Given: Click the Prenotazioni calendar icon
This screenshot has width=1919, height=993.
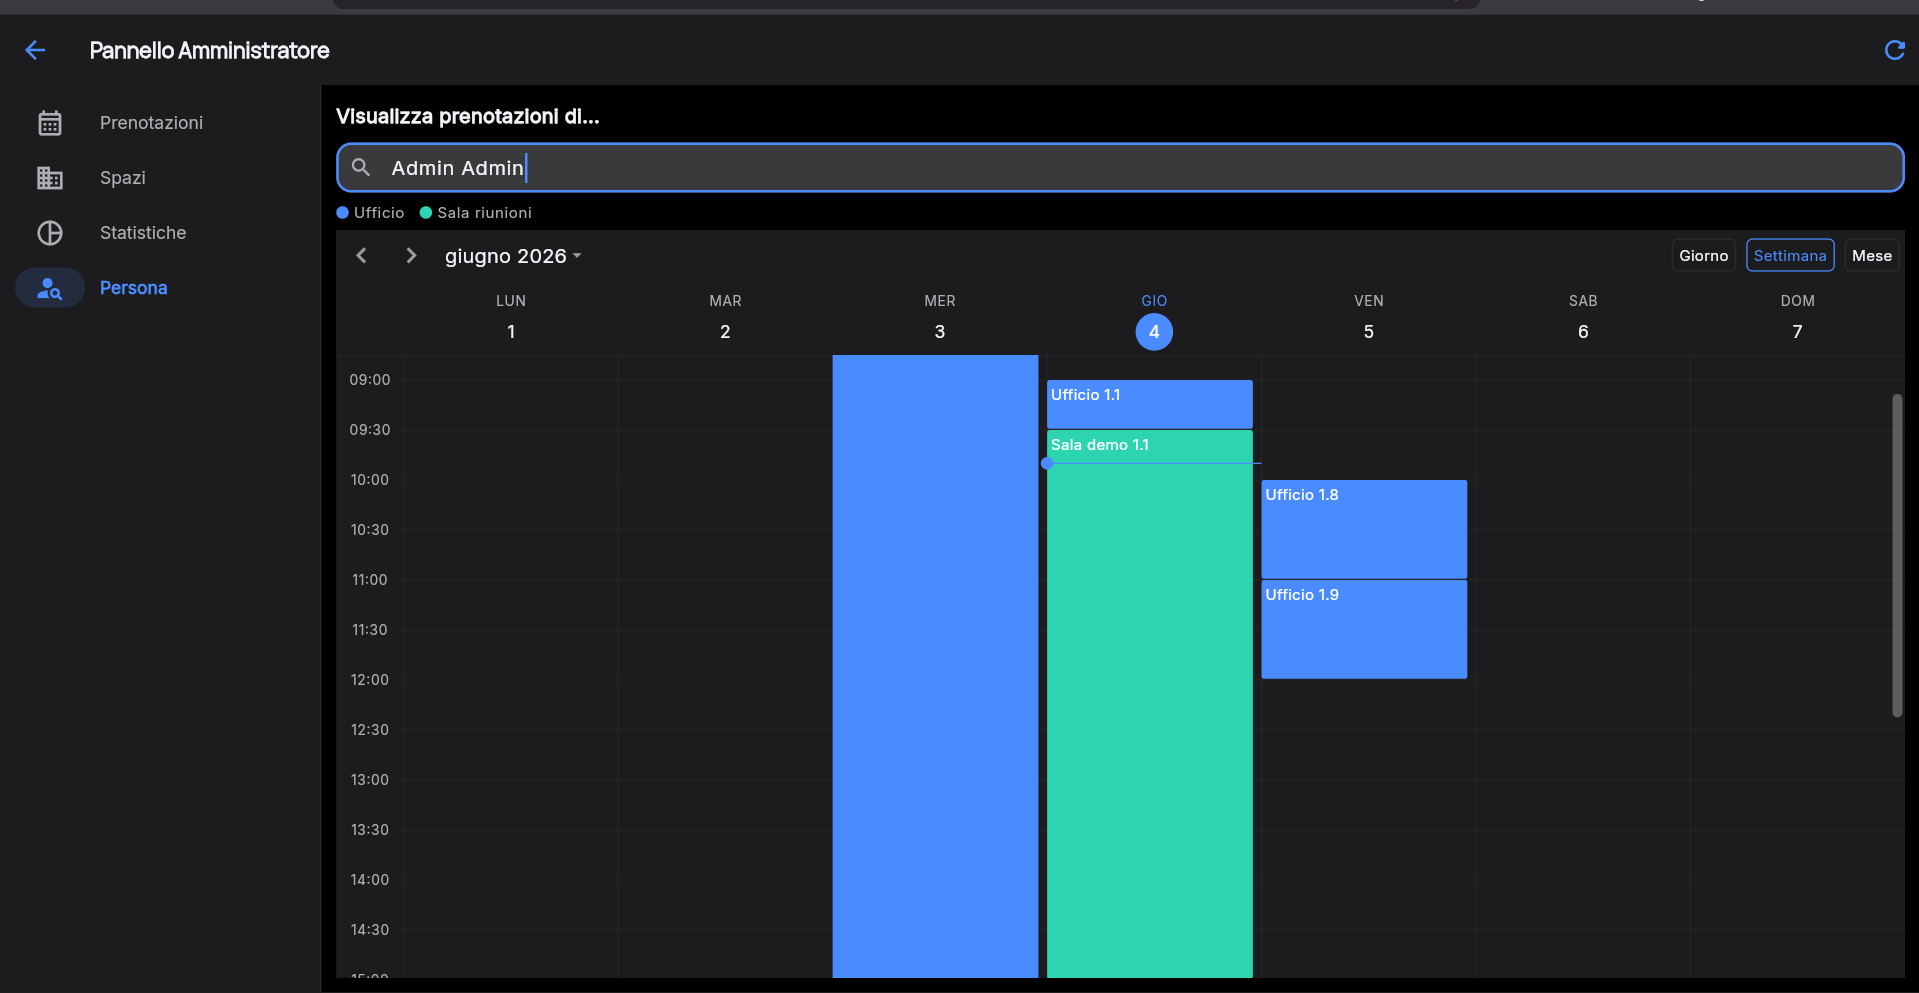Looking at the screenshot, I should [50, 123].
